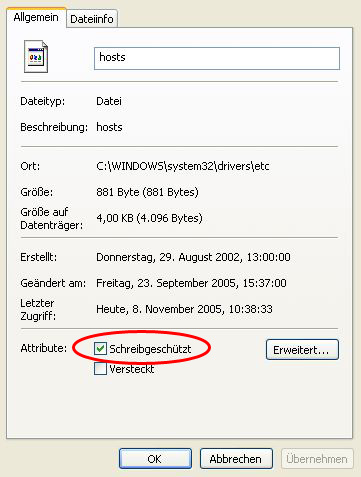Click the Attribute: label
This screenshot has height=477, width=361.
coord(44,348)
